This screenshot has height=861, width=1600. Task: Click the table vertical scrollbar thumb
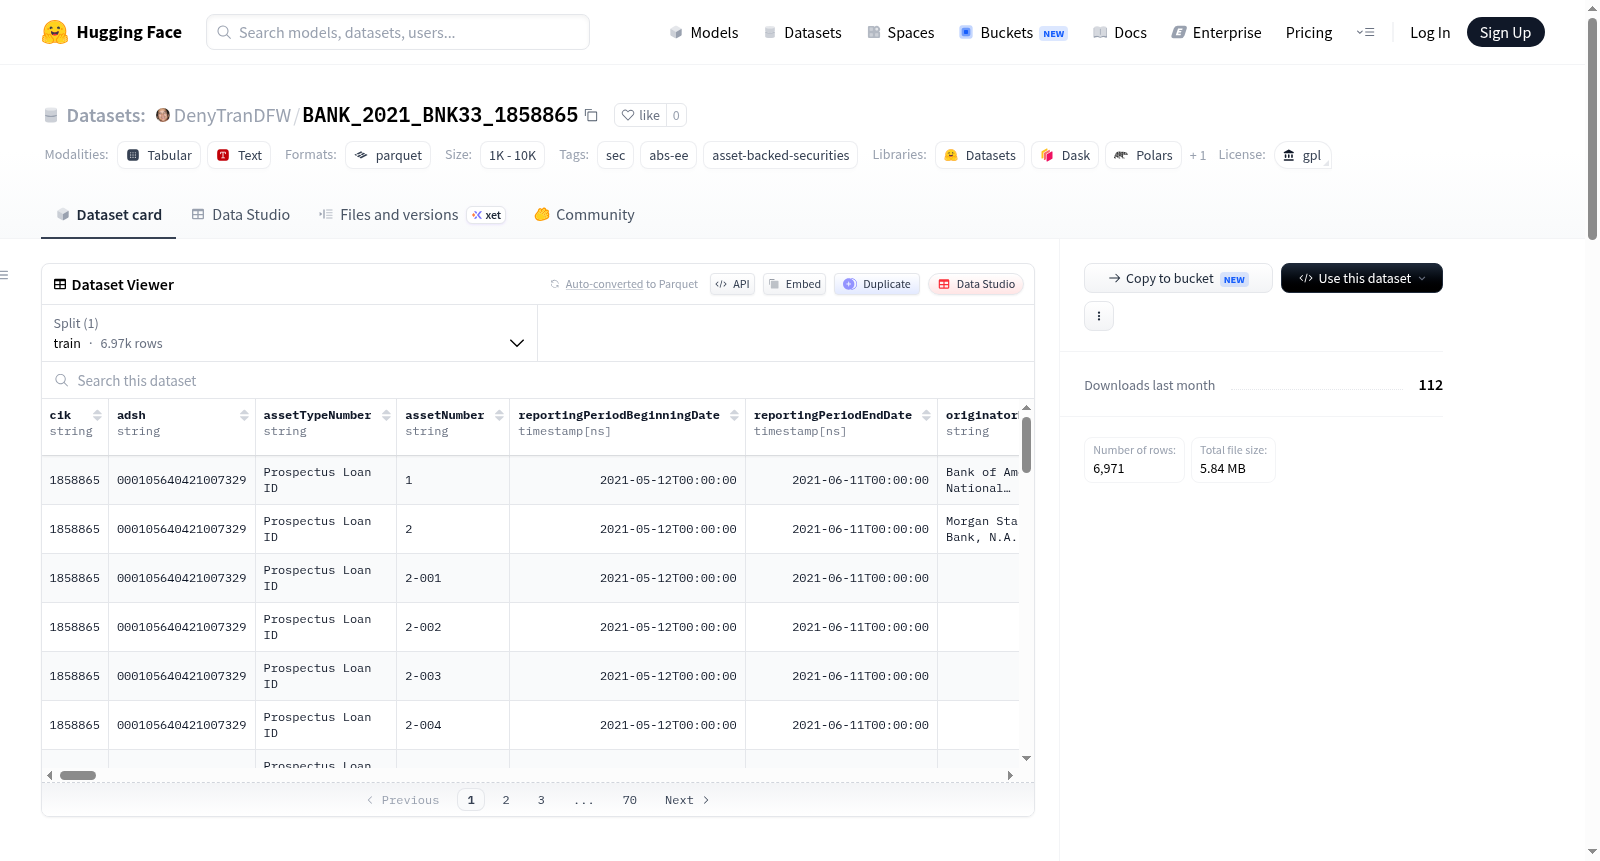[x=1026, y=444]
